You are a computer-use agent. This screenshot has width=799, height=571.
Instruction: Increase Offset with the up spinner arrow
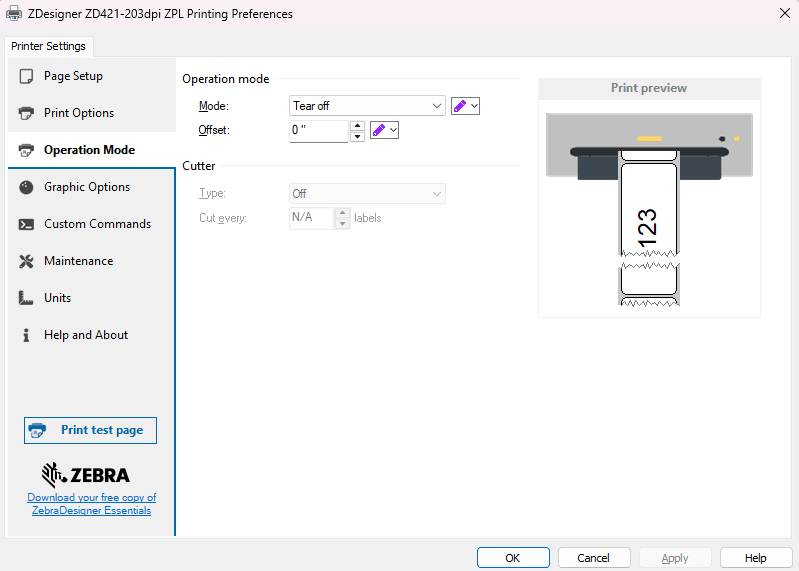357,125
